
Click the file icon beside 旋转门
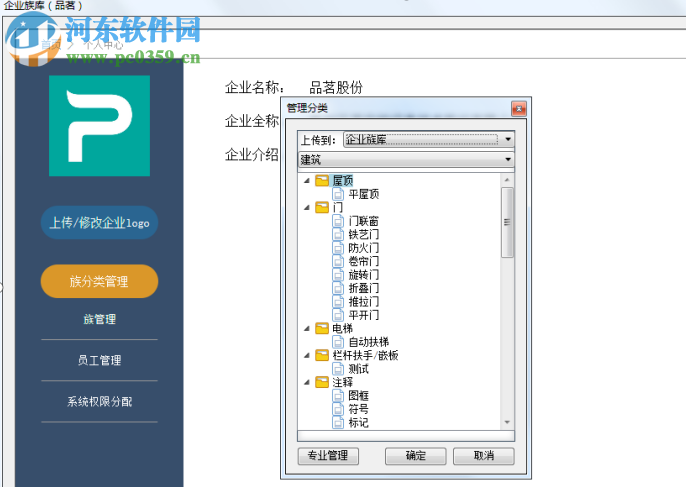[x=338, y=275]
